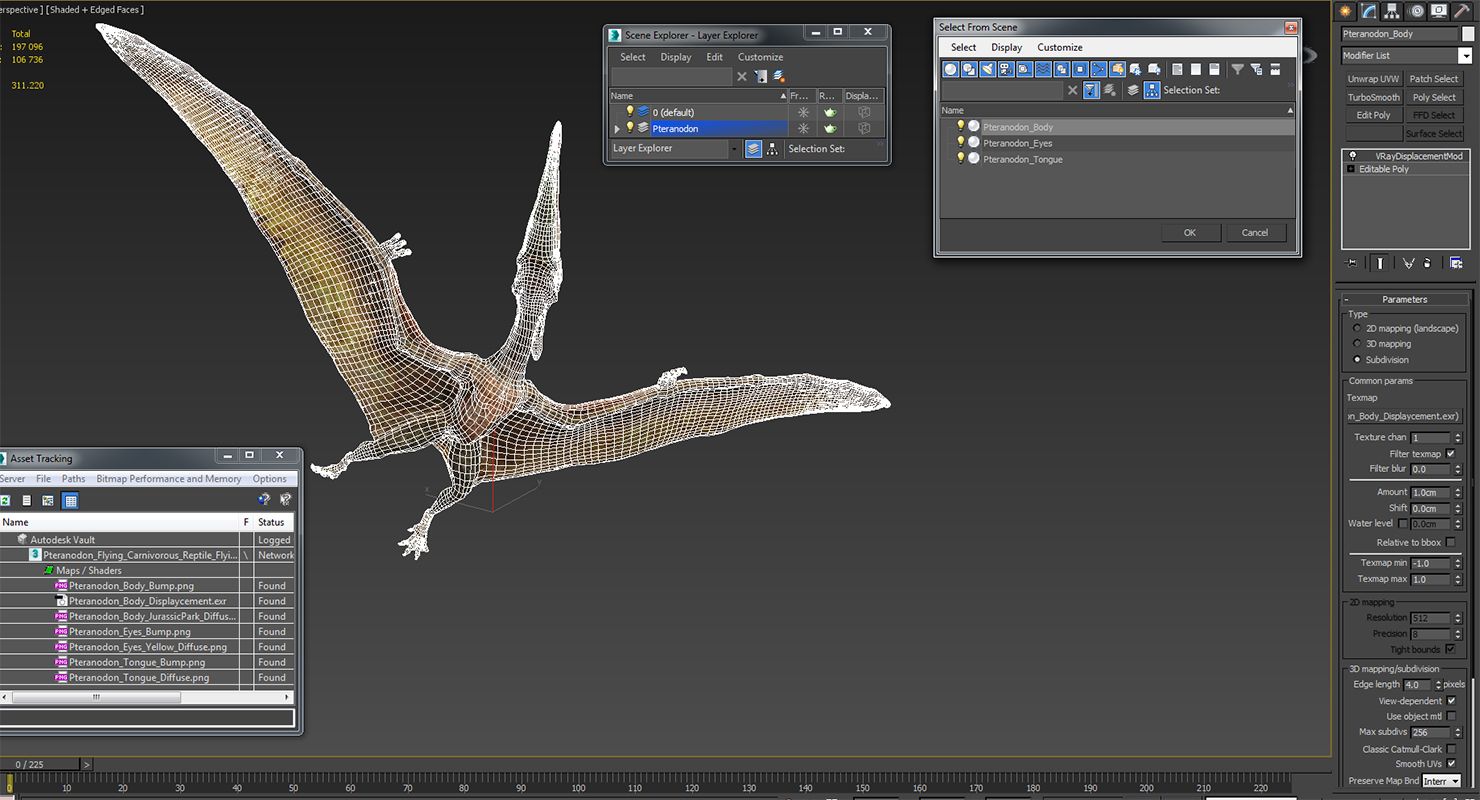Toggle VRayDisplacementMod lightbulb in modifier stack
Viewport: 1480px width, 800px height.
point(1352,156)
